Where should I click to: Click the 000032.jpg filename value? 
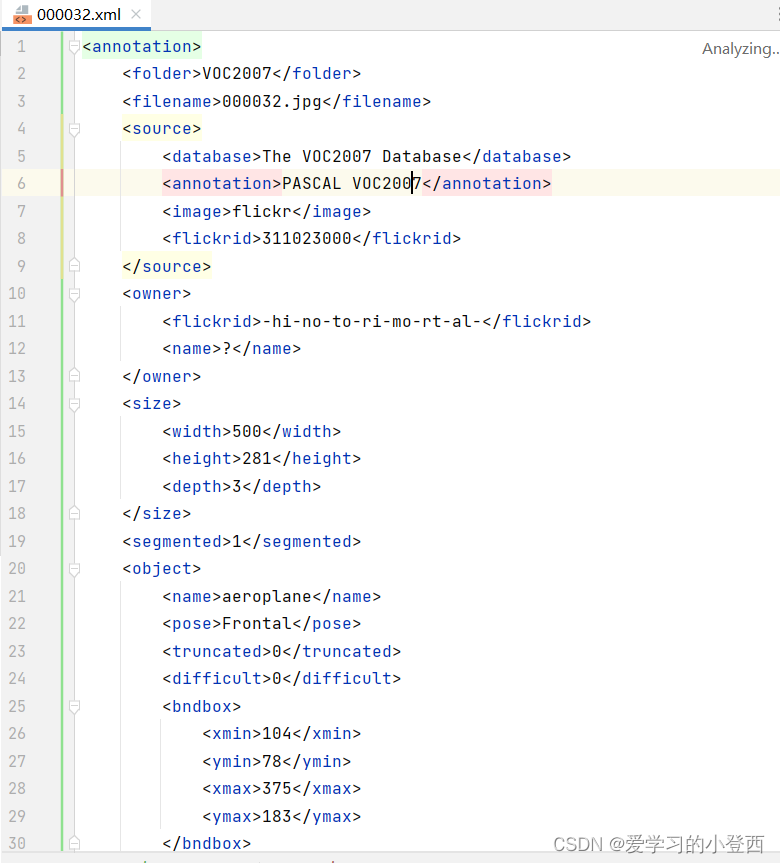pos(272,101)
